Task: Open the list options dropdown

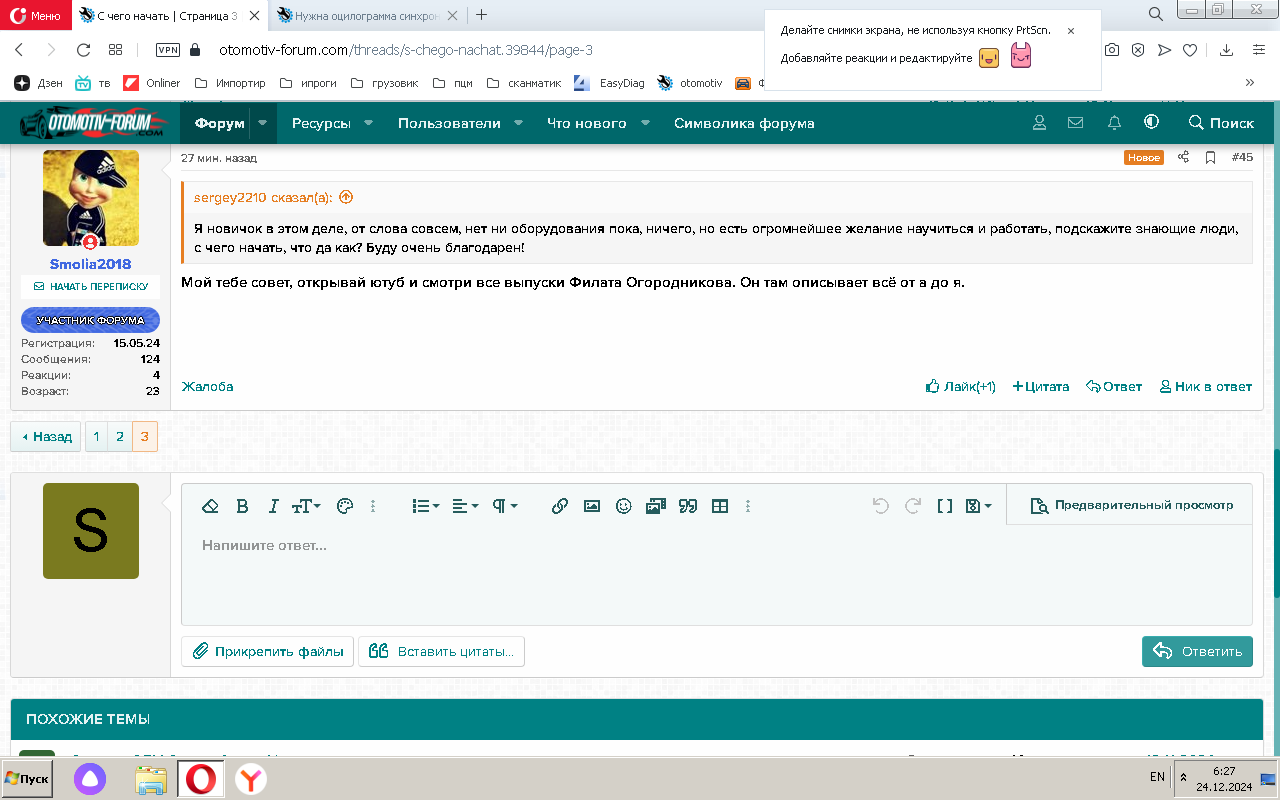Action: coord(426,507)
